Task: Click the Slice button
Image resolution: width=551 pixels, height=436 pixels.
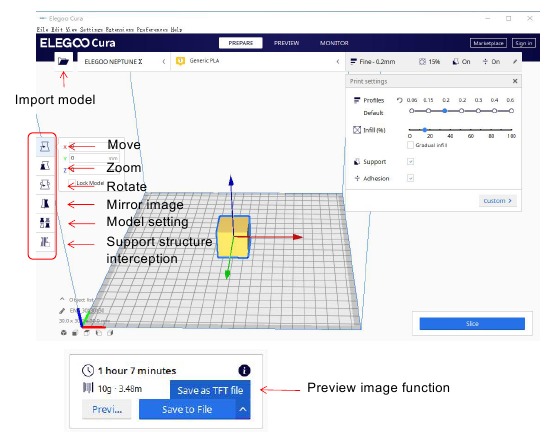Action: tap(472, 324)
